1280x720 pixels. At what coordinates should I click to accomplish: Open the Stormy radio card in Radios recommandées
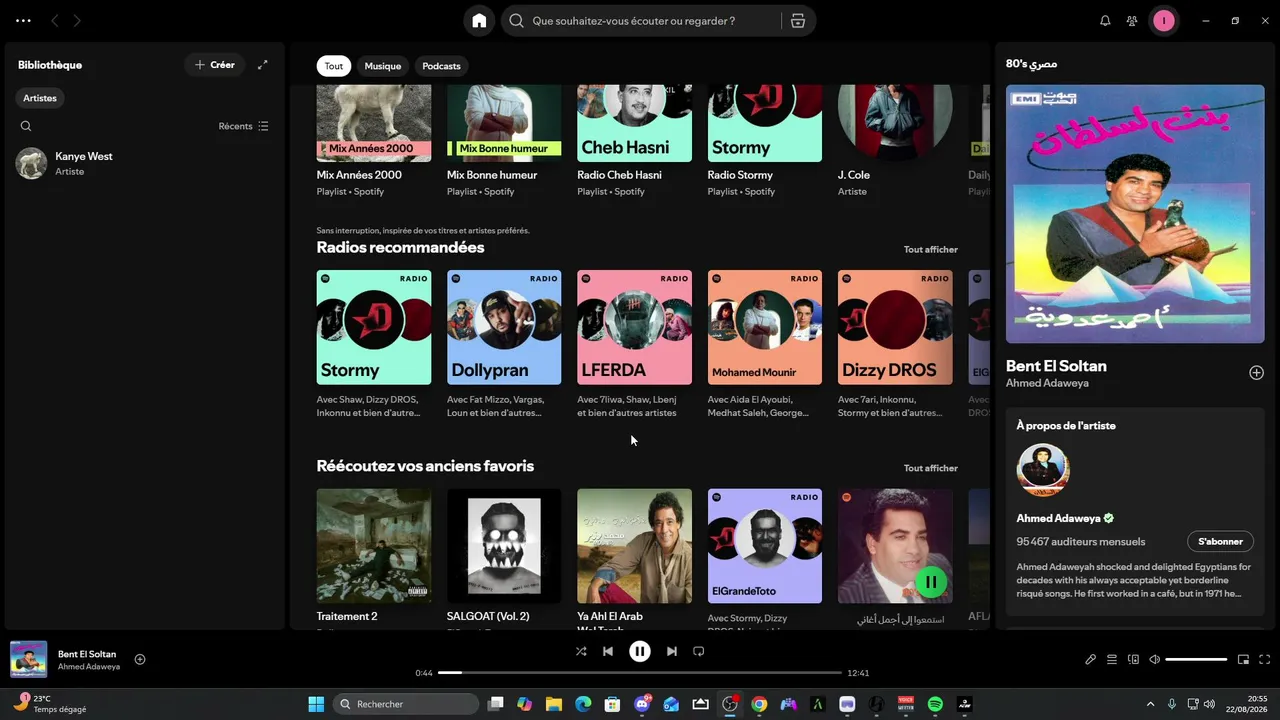[374, 327]
